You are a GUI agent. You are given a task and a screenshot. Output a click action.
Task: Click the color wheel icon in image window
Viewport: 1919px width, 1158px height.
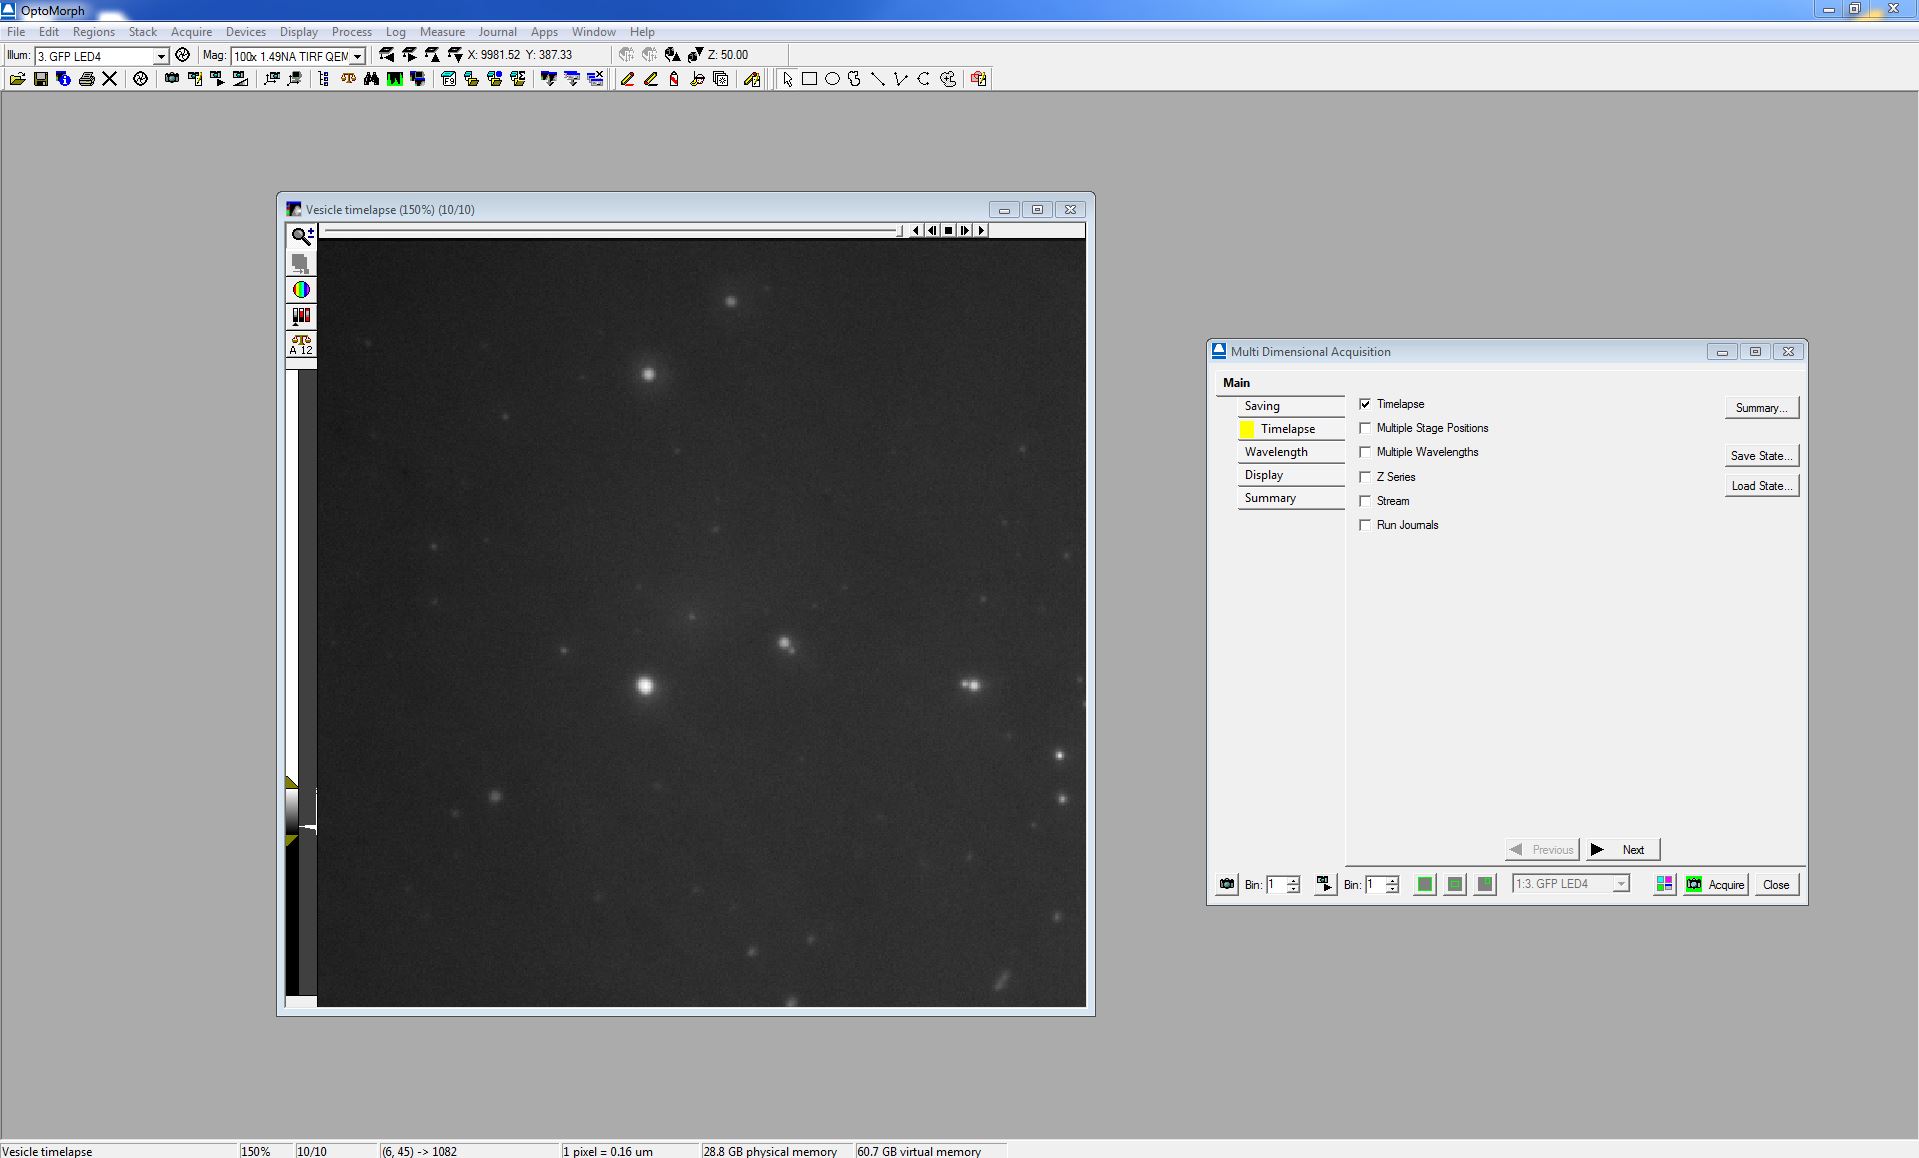coord(301,290)
